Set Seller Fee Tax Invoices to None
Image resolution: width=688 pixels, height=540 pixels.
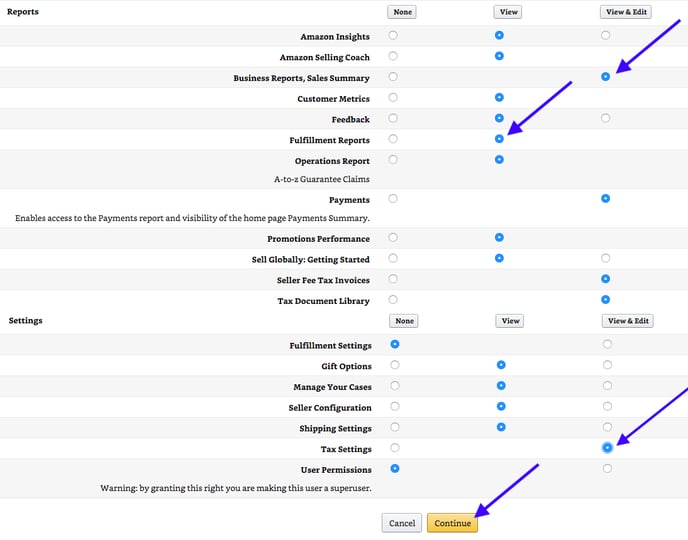[x=393, y=279]
